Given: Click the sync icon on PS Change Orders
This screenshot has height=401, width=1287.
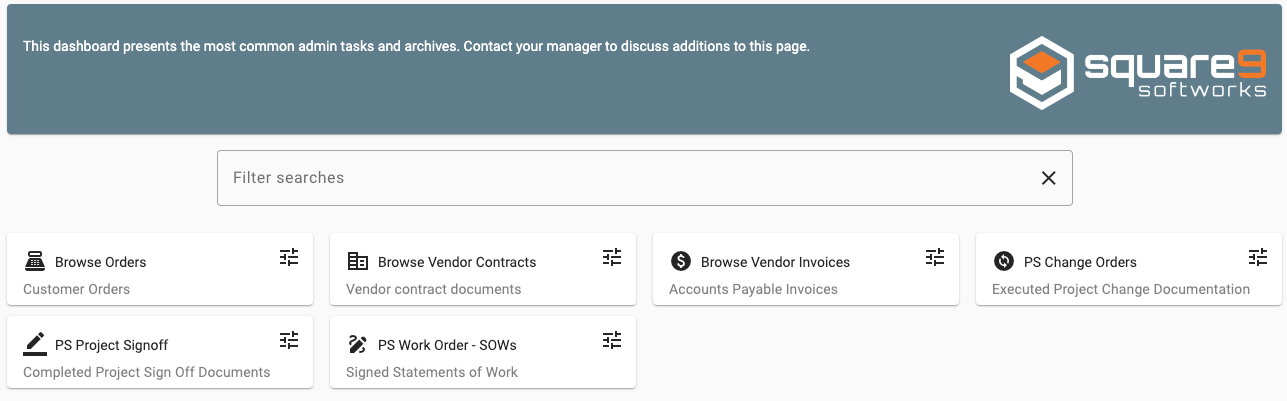Looking at the screenshot, I should coord(1004,261).
